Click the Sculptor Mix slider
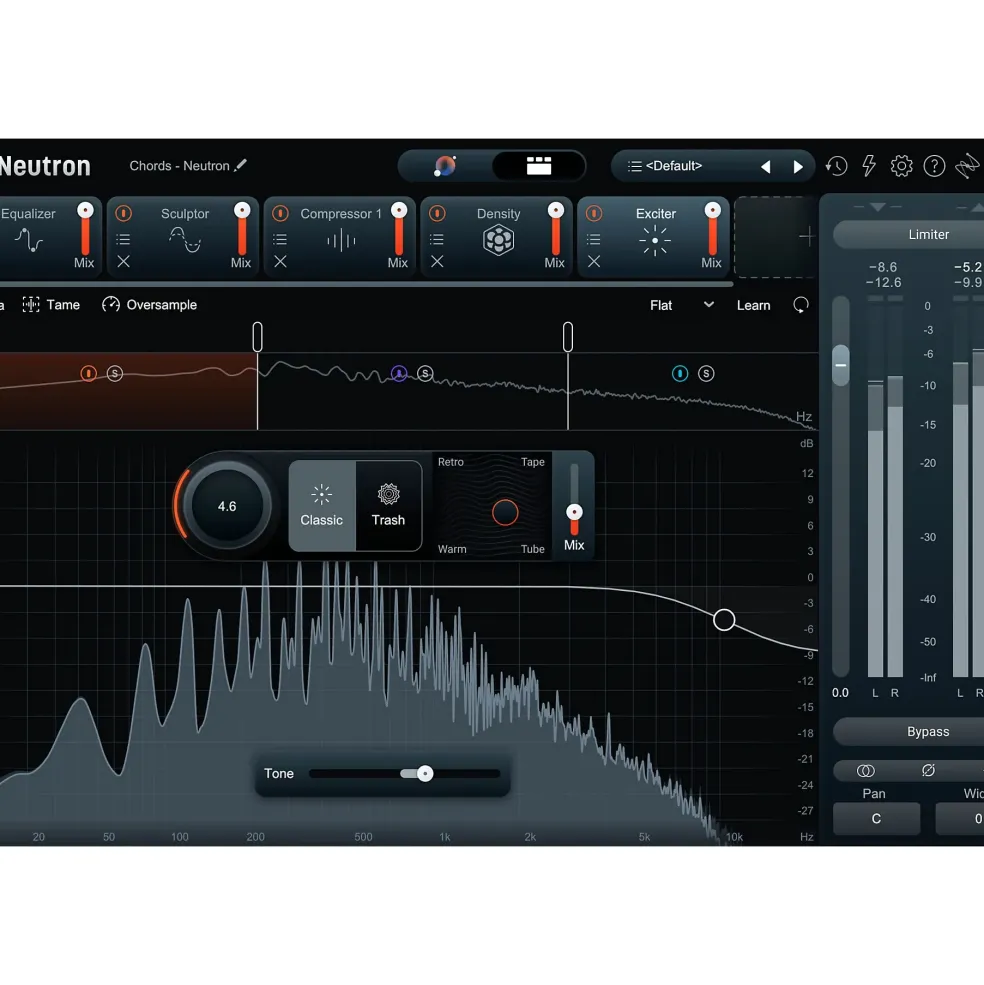 (242, 229)
